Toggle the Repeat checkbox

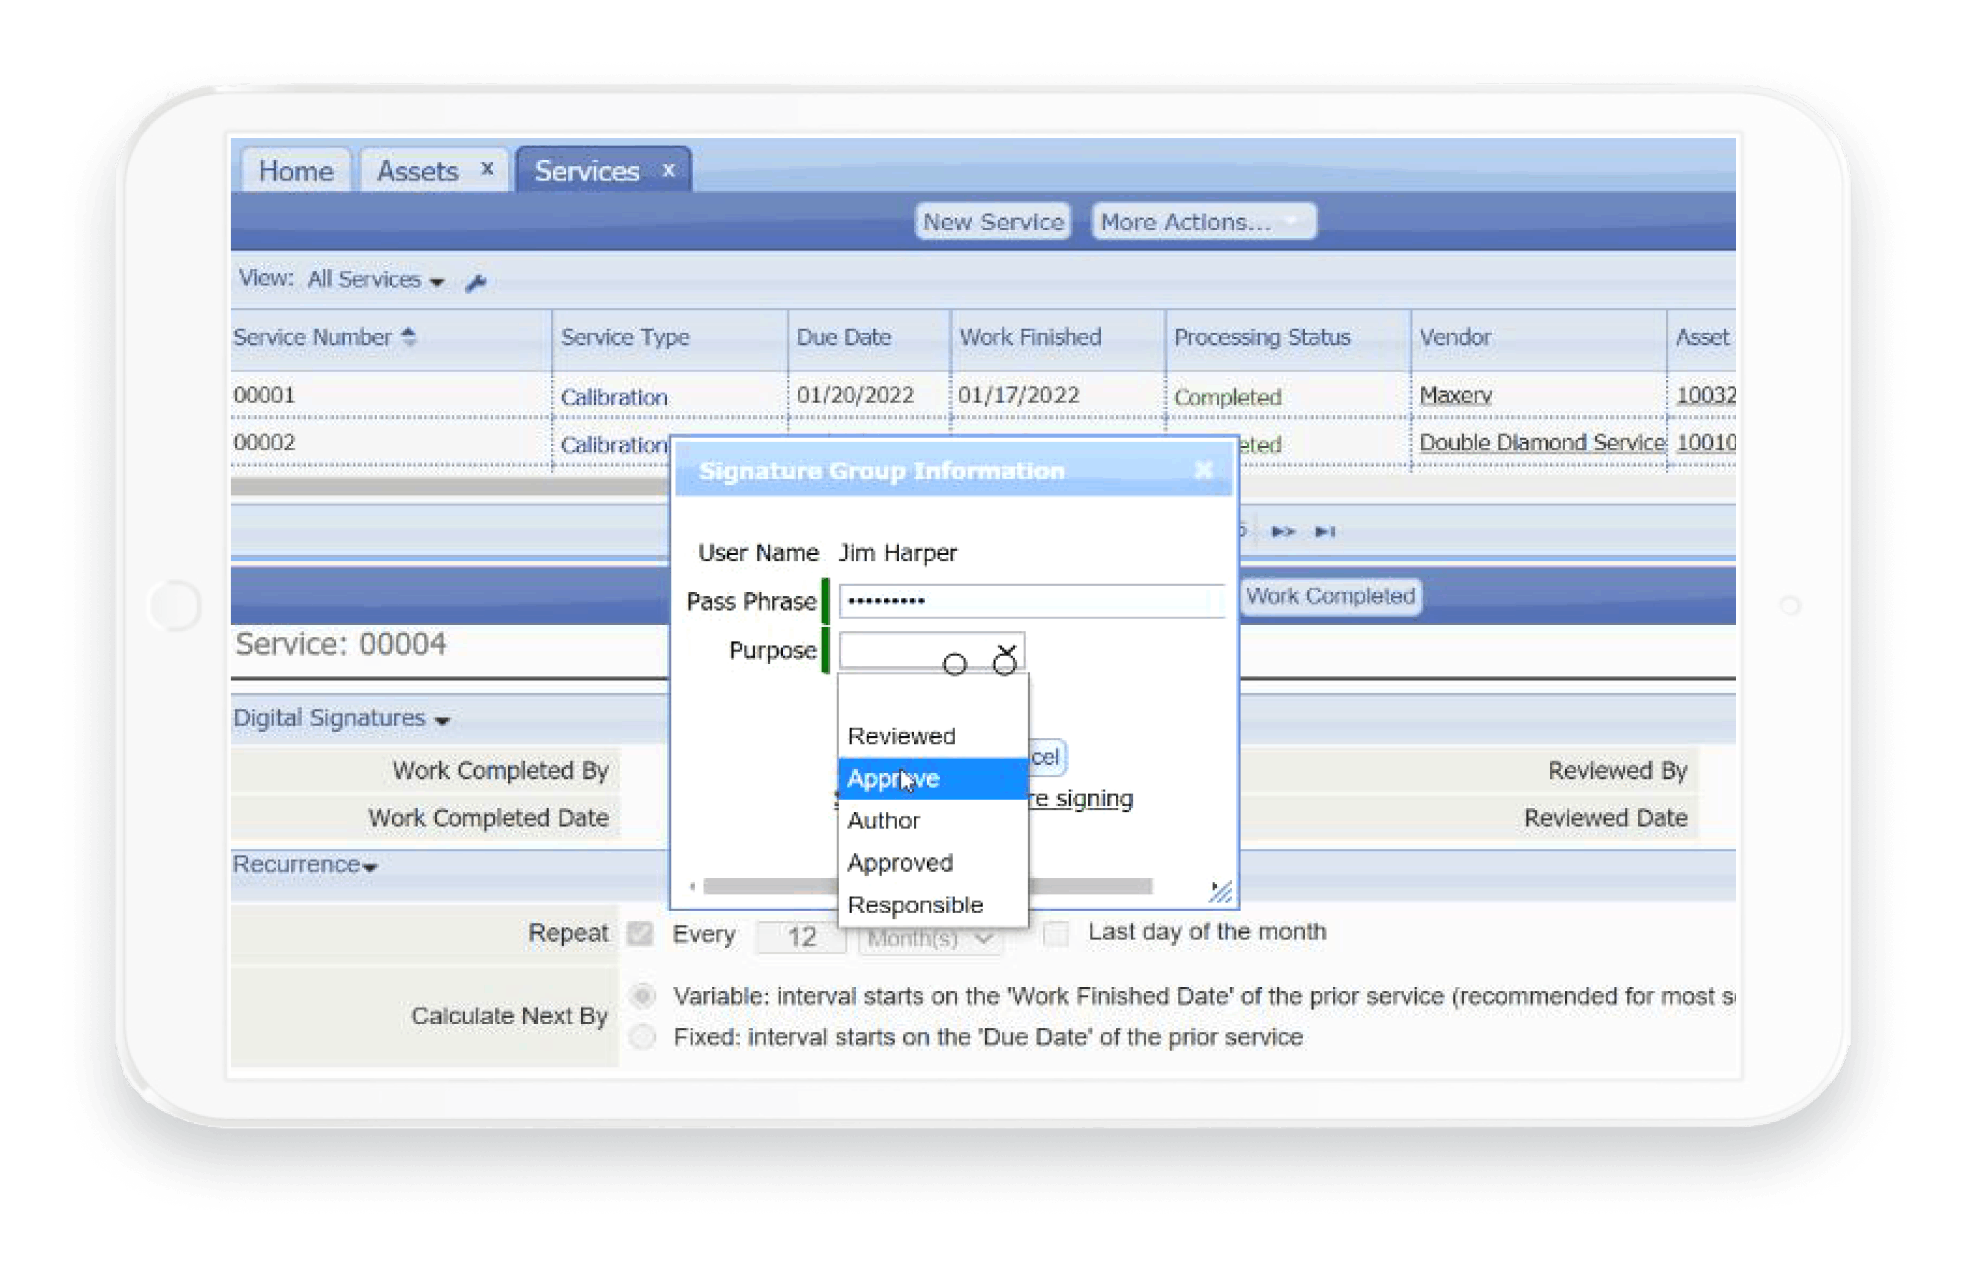(640, 934)
